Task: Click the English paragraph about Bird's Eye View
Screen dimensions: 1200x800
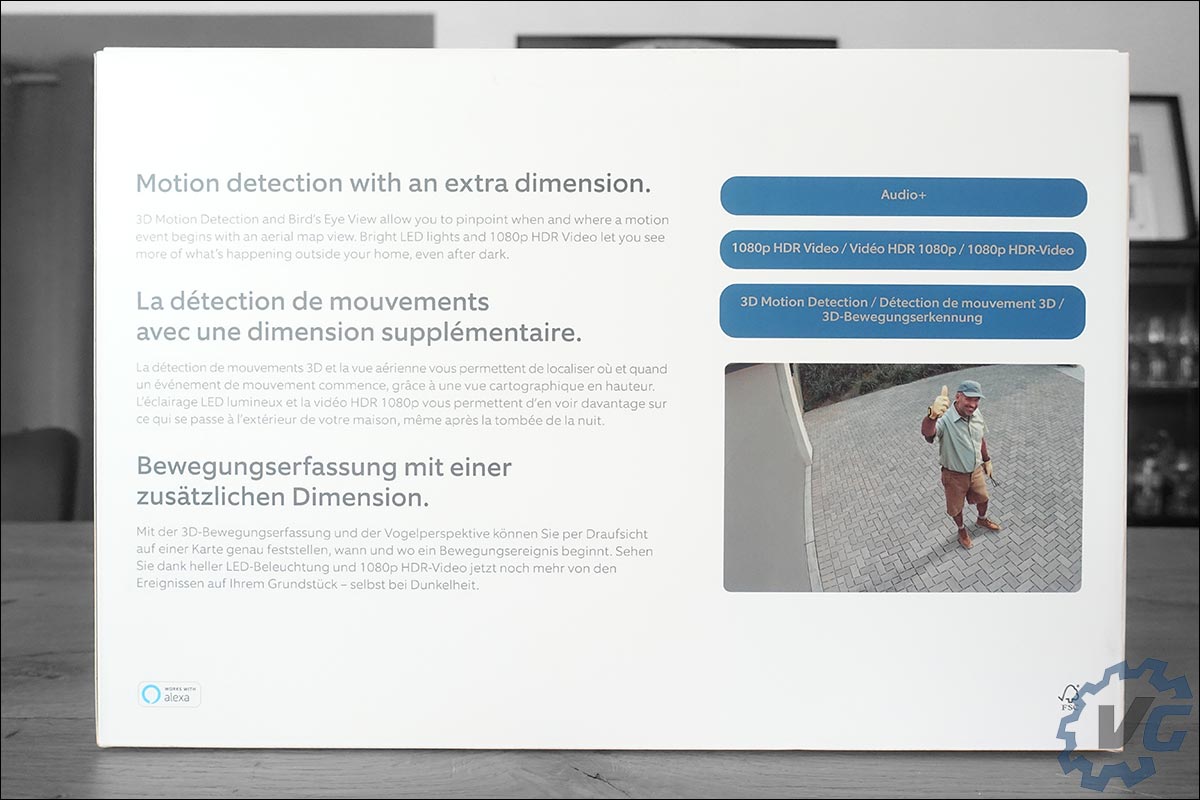Action: 402,237
